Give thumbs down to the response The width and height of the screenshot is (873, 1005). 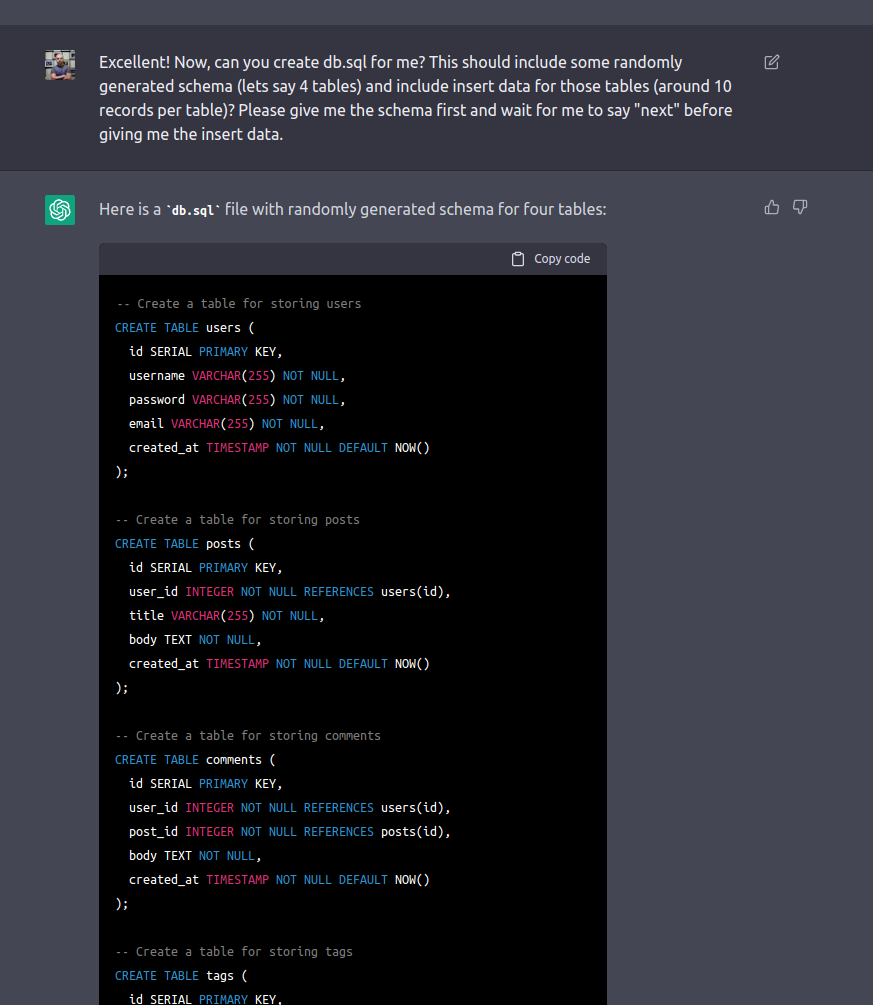click(800, 207)
